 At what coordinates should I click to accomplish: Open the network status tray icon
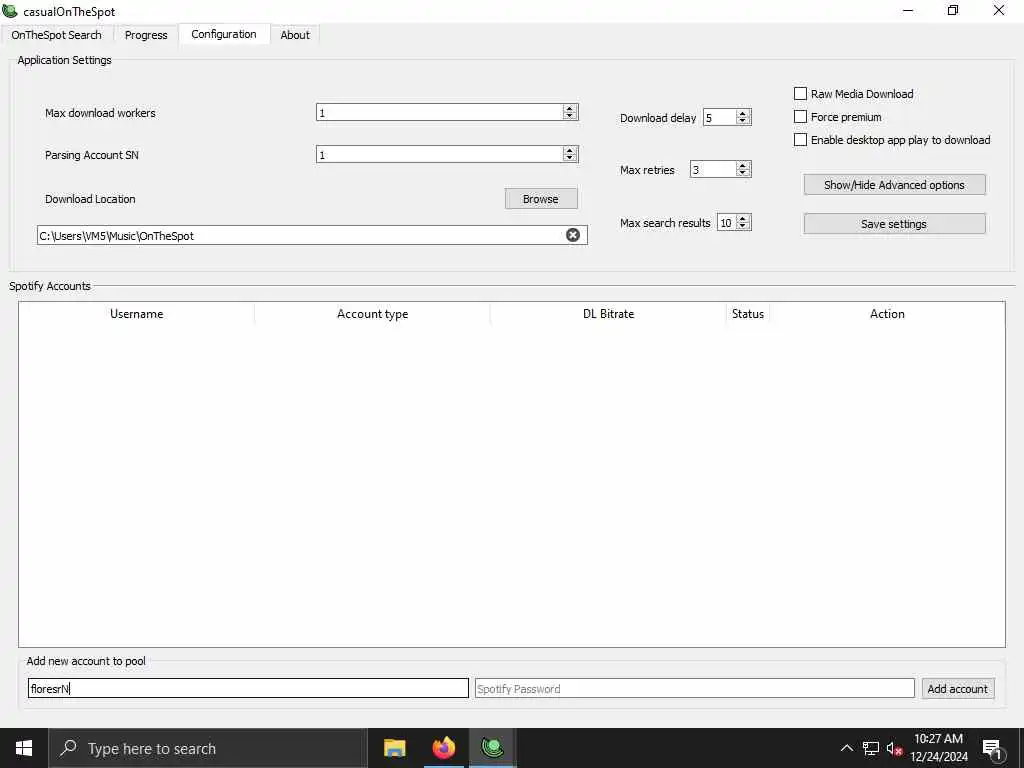pyautogui.click(x=871, y=748)
